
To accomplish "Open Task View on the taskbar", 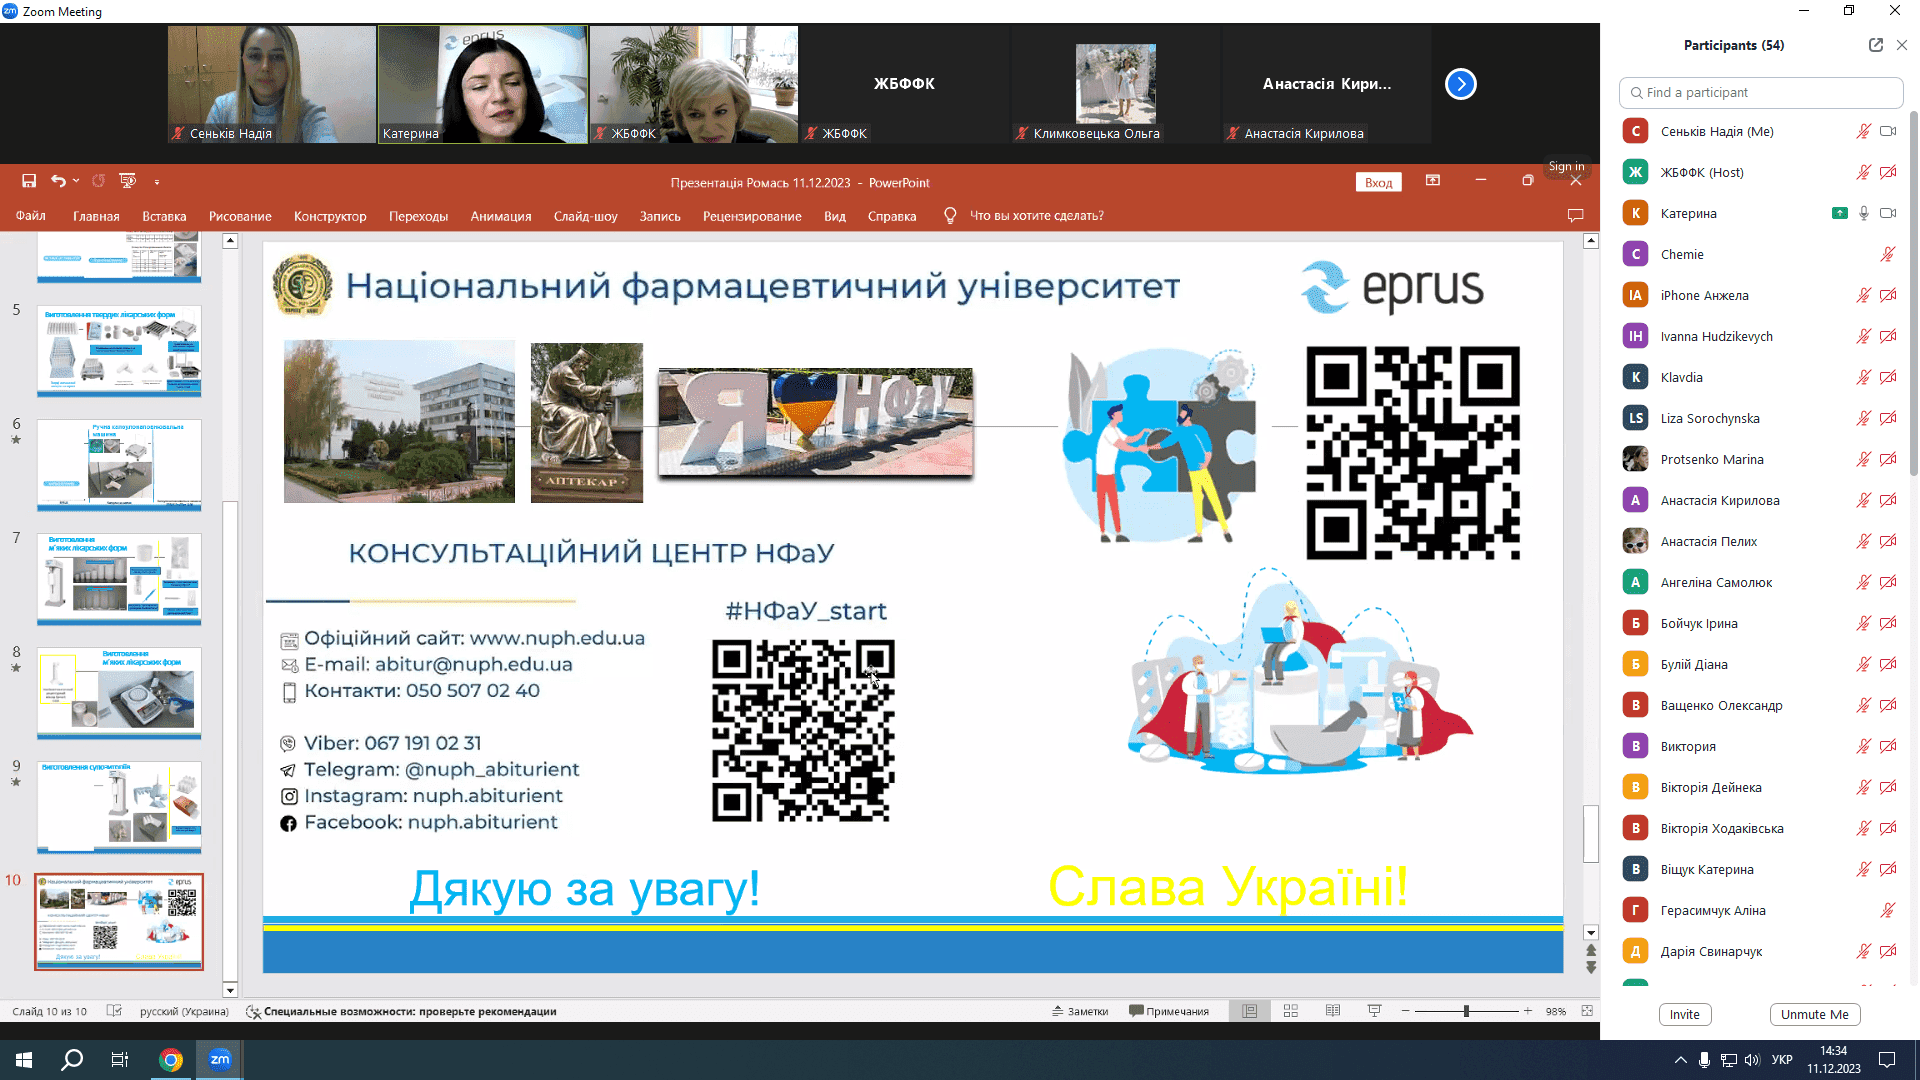I will point(120,1059).
